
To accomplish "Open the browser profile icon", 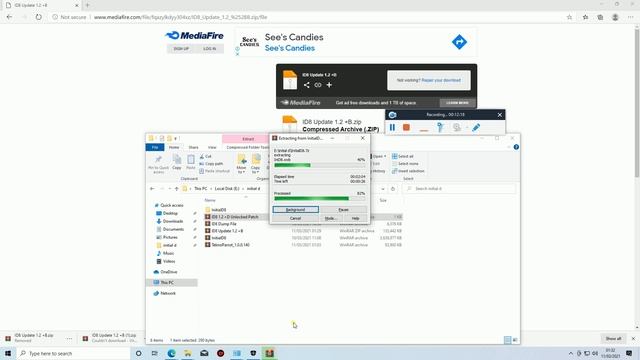I will tap(615, 17).
